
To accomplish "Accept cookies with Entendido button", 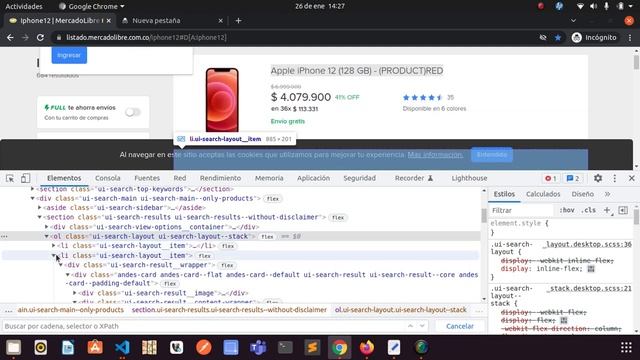I will click(x=492, y=155).
